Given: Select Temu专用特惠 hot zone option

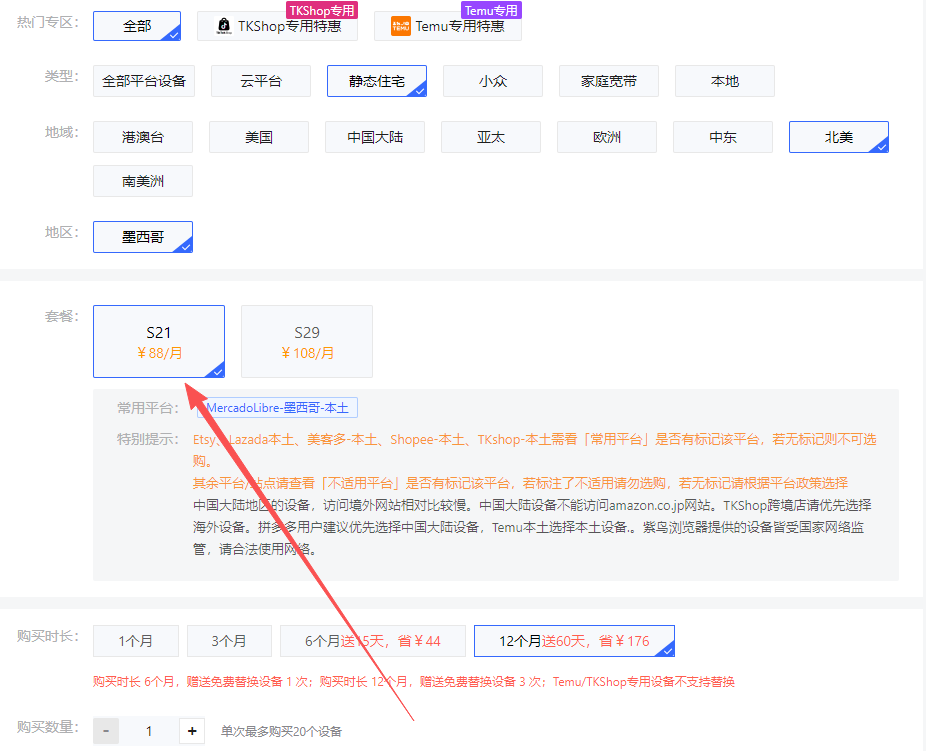Looking at the screenshot, I should tap(447, 27).
